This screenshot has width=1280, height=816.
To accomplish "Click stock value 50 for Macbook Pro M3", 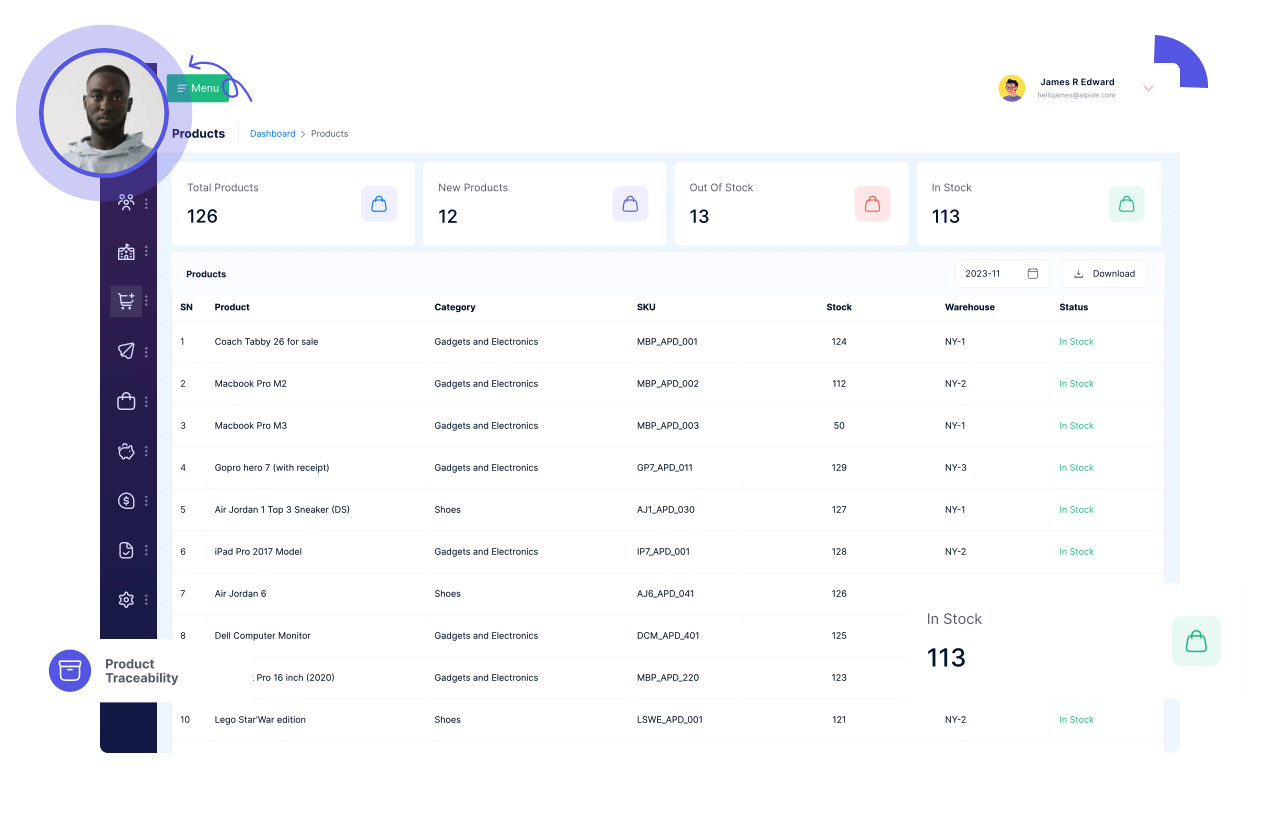I will click(839, 426).
